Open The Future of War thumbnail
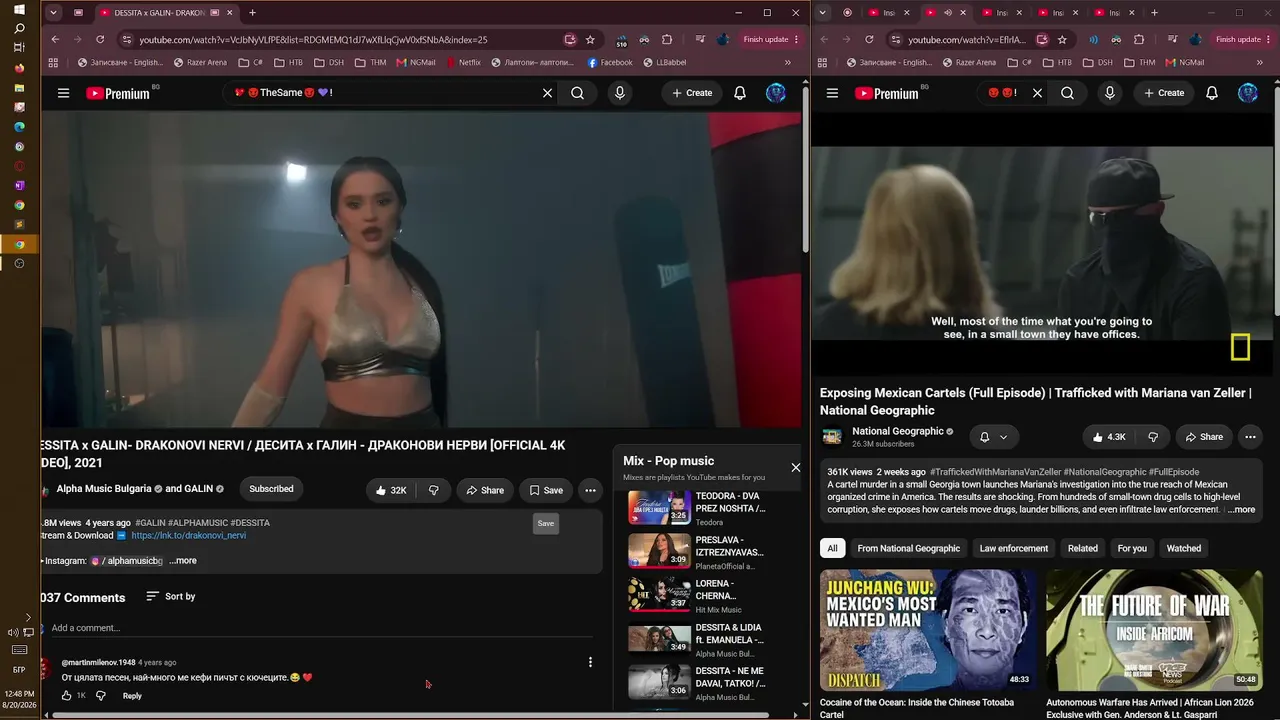 [1155, 630]
